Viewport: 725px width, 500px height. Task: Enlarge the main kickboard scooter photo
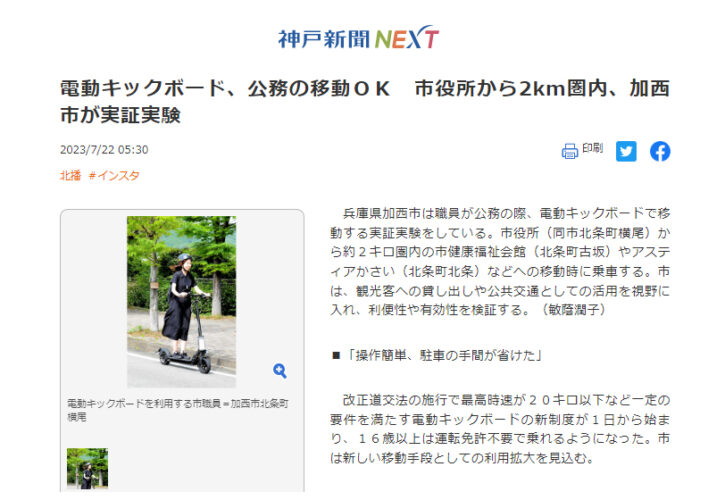point(181,302)
